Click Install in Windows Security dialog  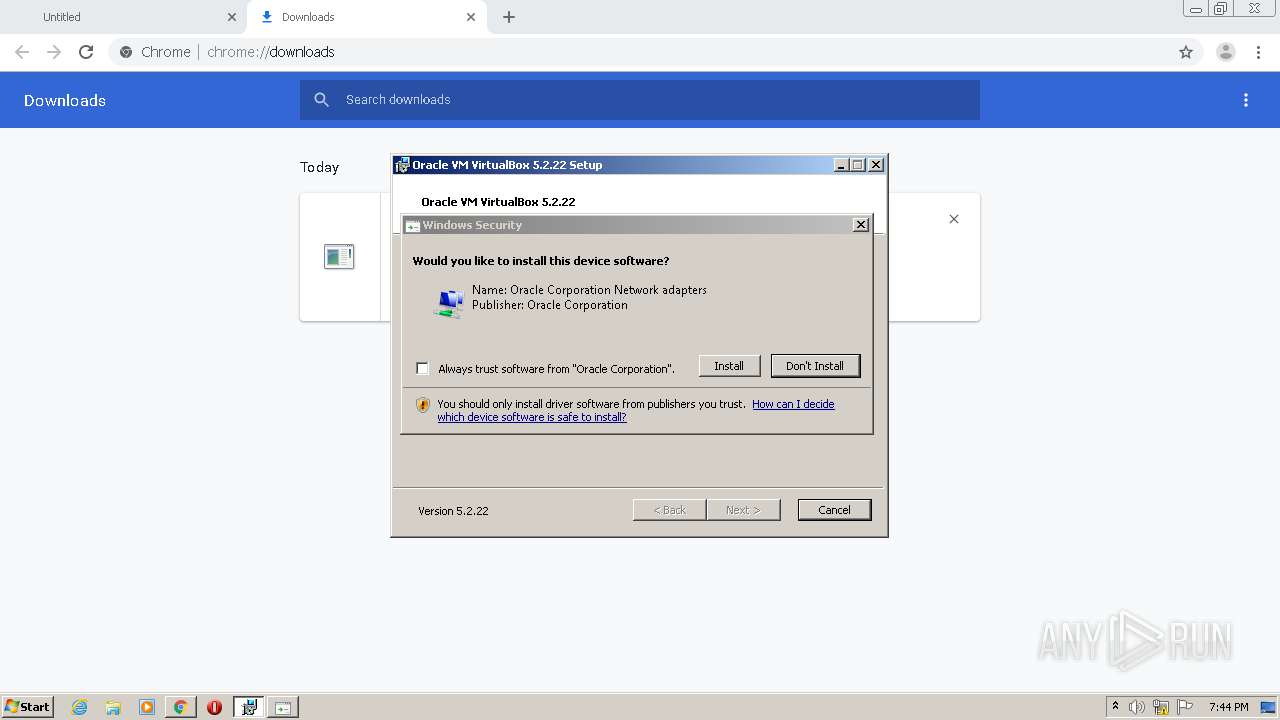pyautogui.click(x=729, y=366)
